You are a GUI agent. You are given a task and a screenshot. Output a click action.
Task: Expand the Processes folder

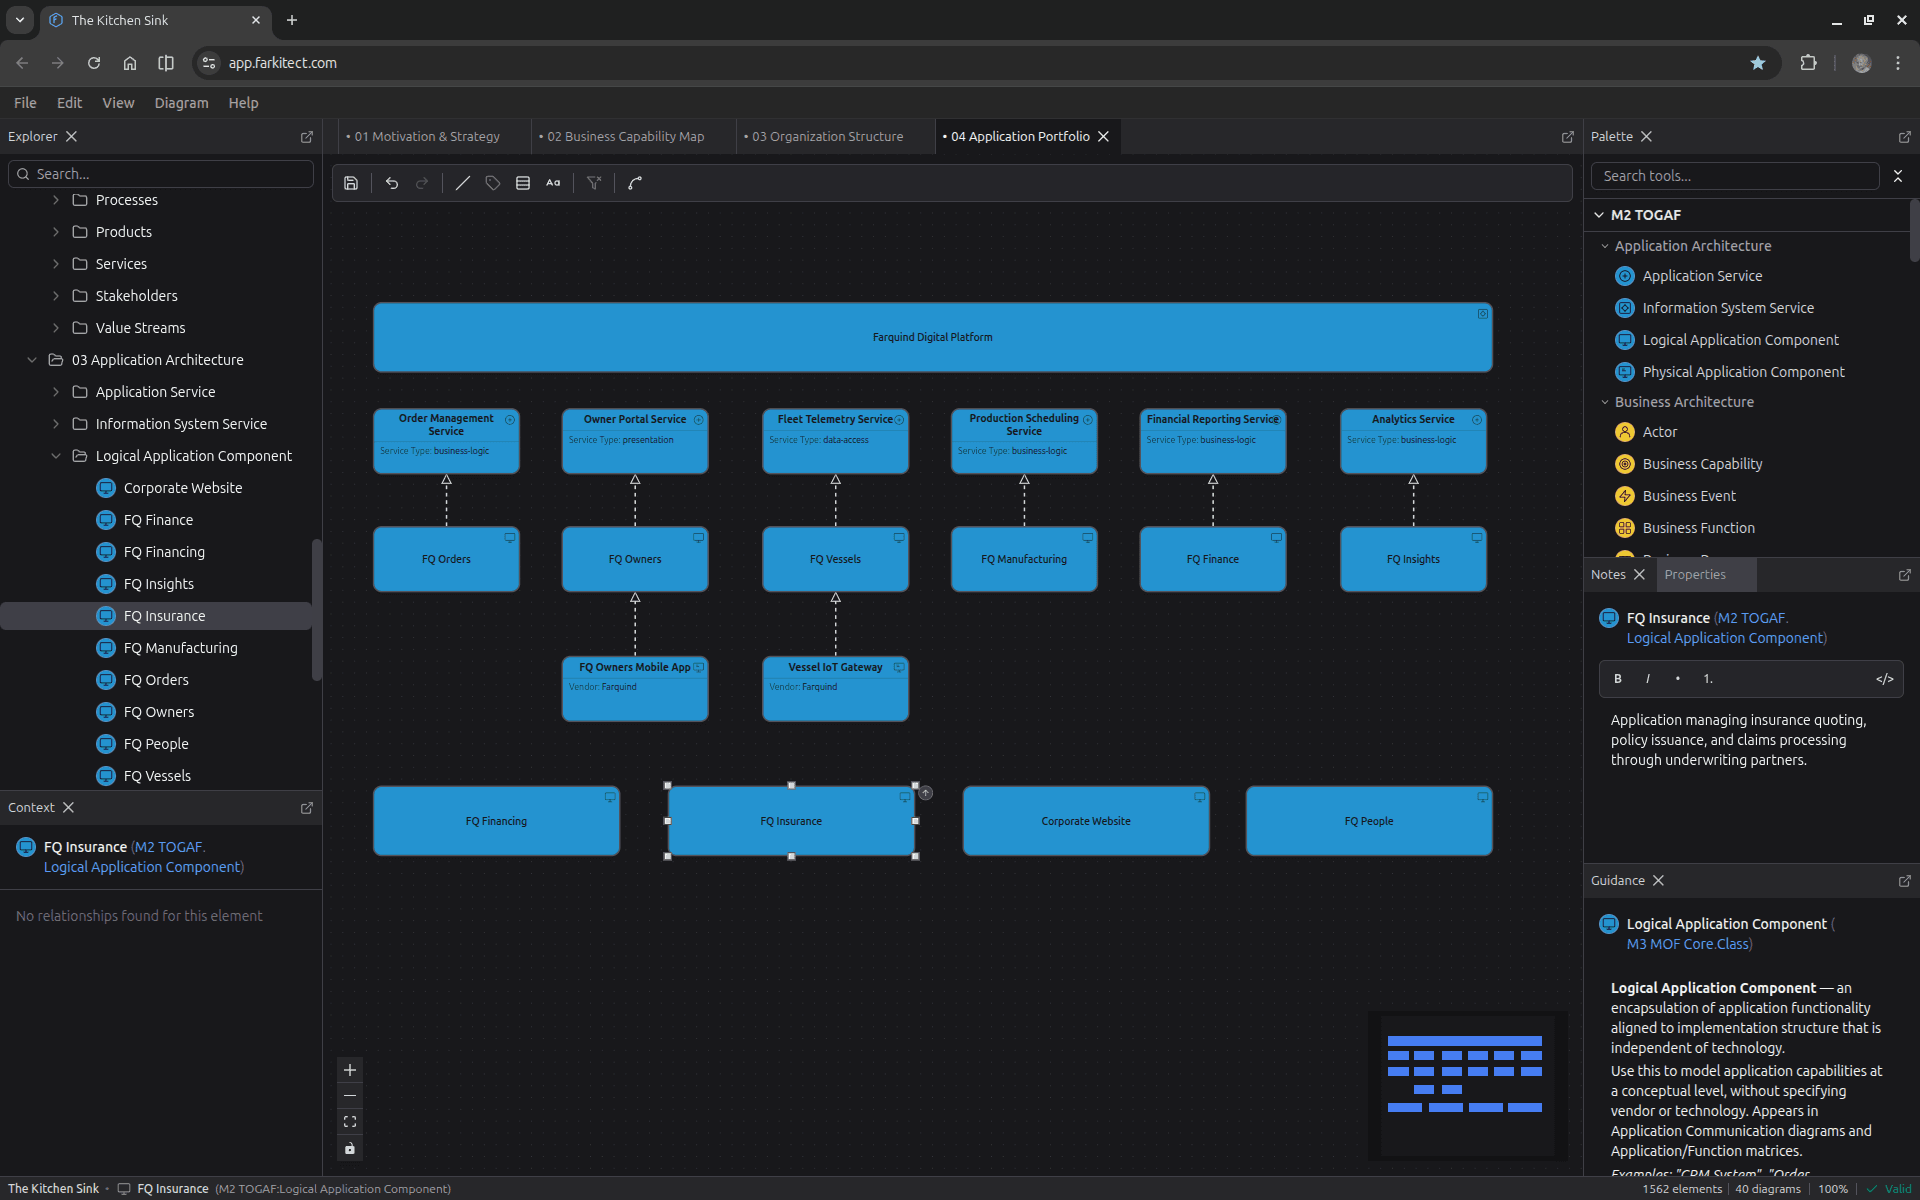click(56, 200)
